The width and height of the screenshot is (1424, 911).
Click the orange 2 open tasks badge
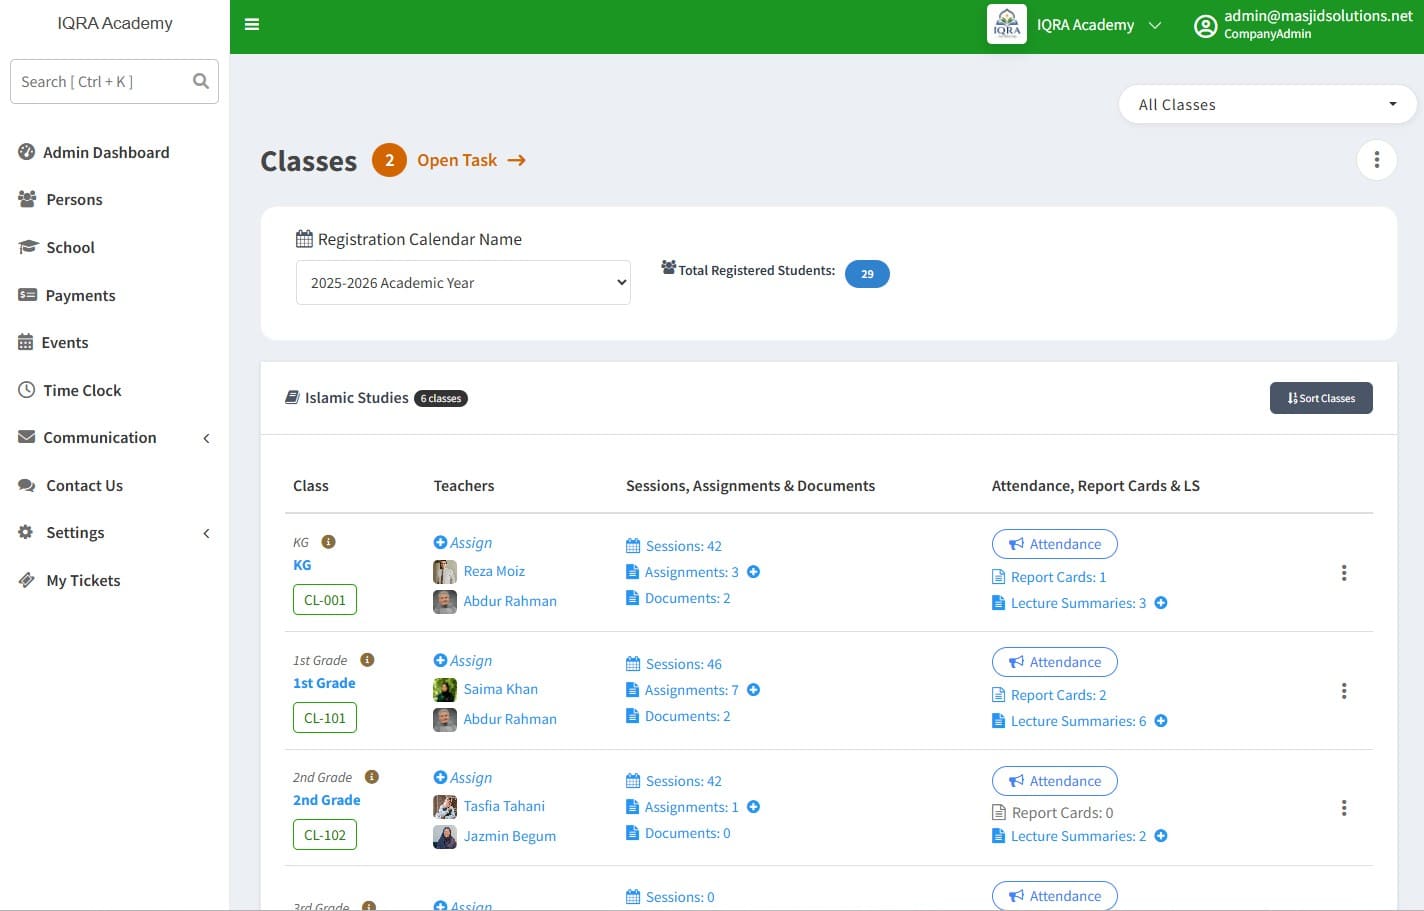389,160
